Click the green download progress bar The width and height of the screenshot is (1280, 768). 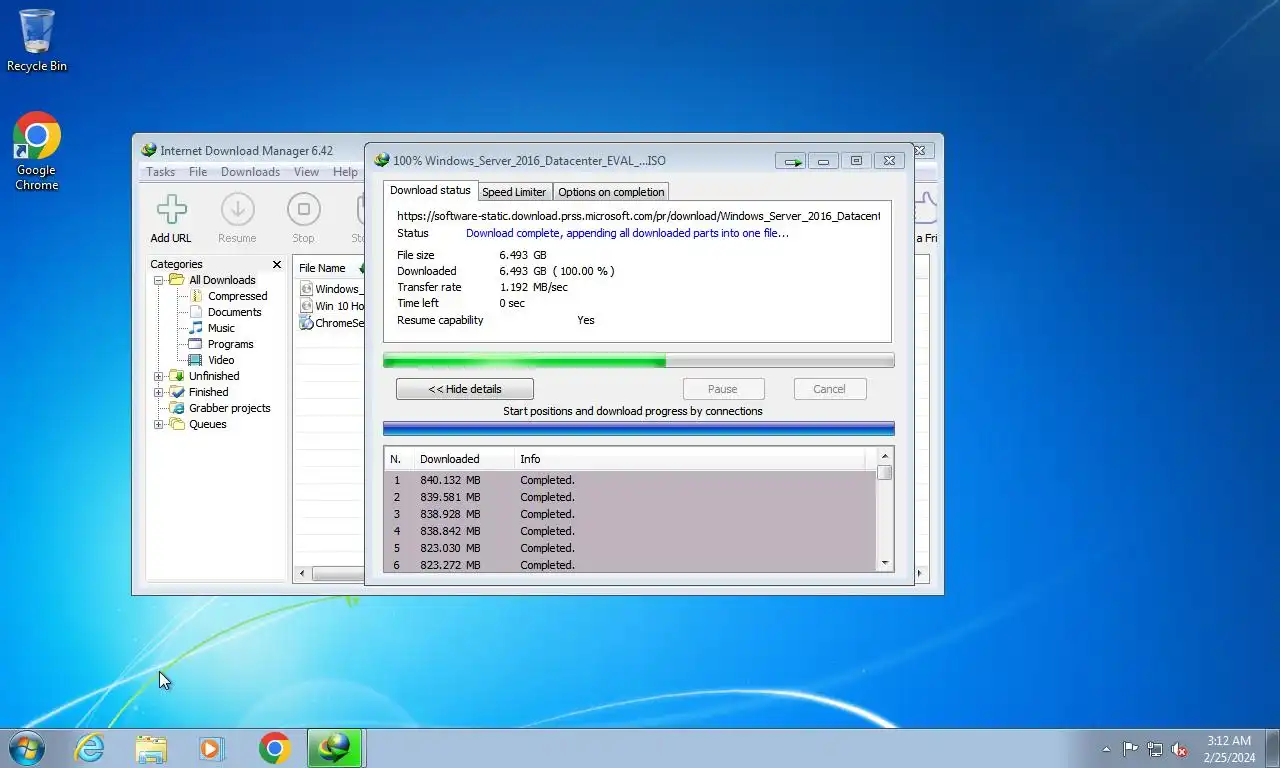pyautogui.click(x=638, y=360)
